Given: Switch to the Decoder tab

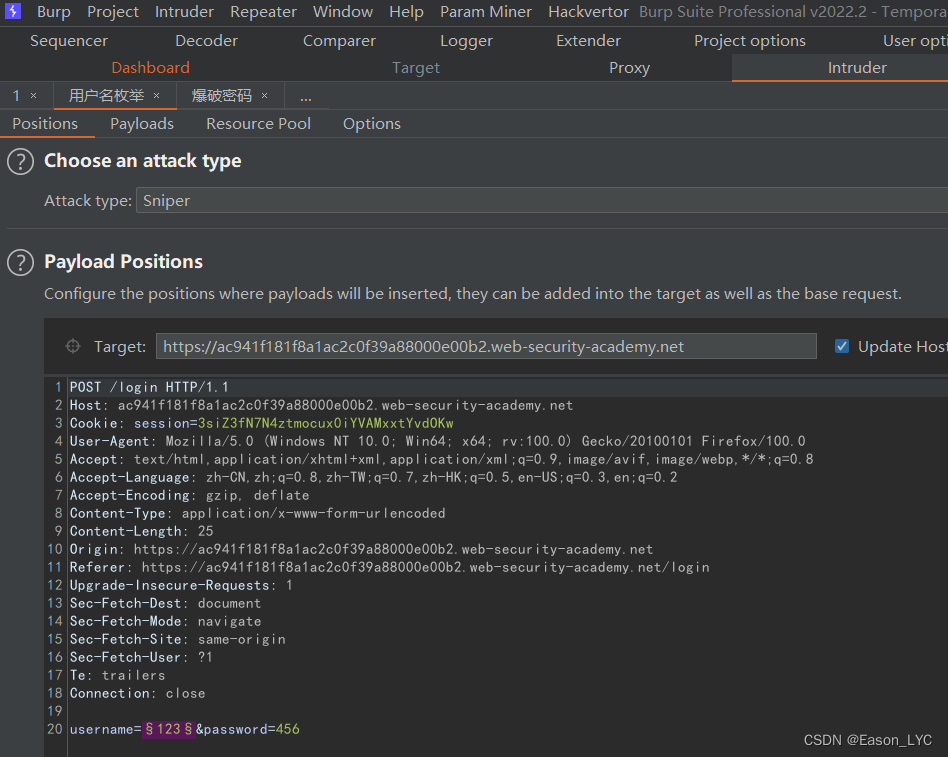Looking at the screenshot, I should tap(206, 41).
